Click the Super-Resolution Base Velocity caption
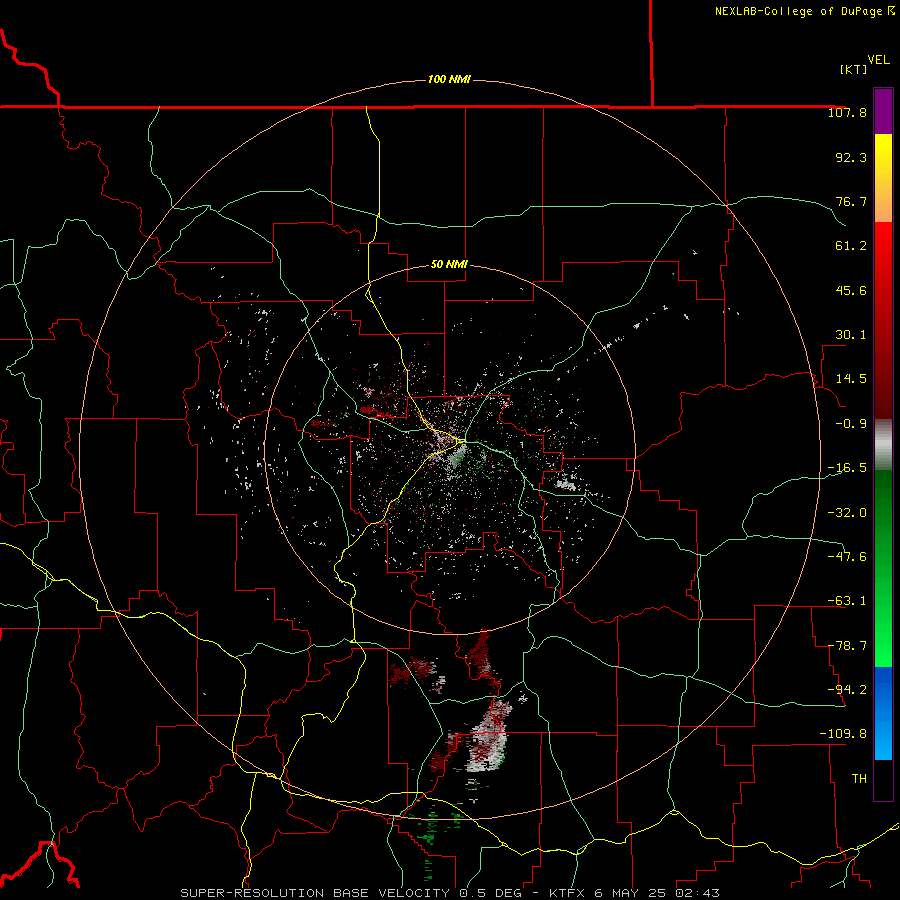This screenshot has height=900, width=900. point(449,893)
